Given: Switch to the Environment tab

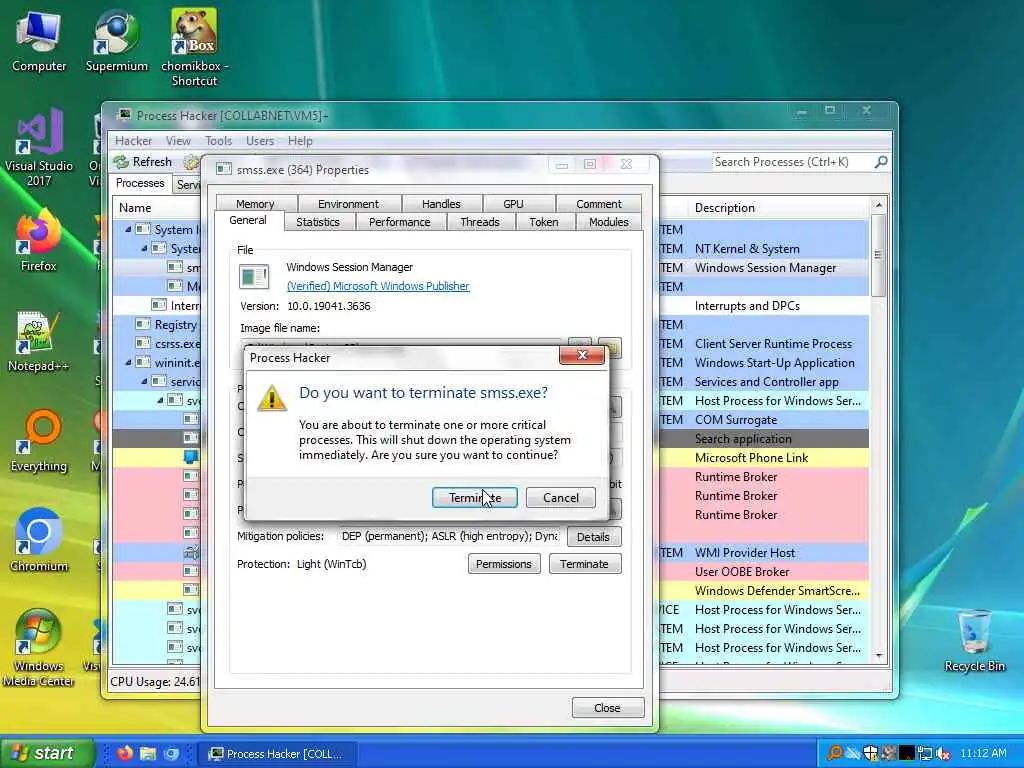Looking at the screenshot, I should 348,204.
